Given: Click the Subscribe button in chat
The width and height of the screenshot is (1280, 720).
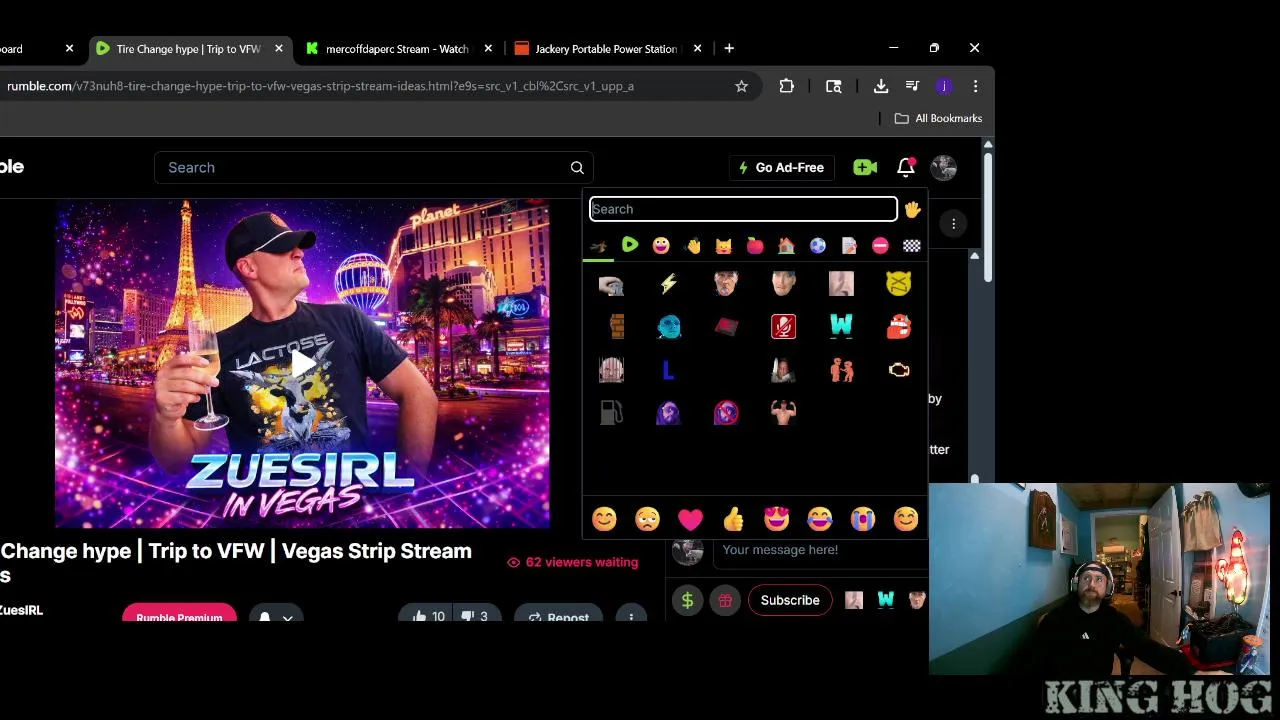Looking at the screenshot, I should point(790,600).
